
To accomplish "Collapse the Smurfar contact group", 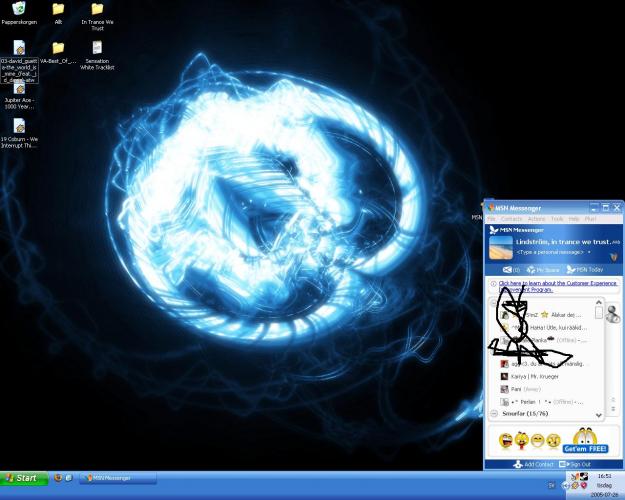I will click(494, 414).
